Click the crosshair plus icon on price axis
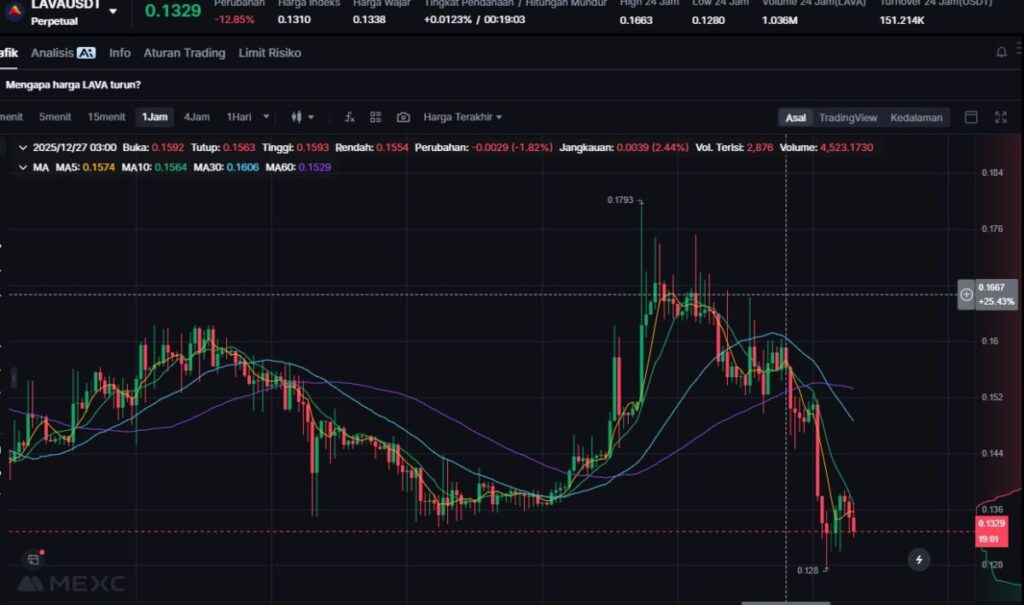The height and width of the screenshot is (605, 1024). coord(966,294)
